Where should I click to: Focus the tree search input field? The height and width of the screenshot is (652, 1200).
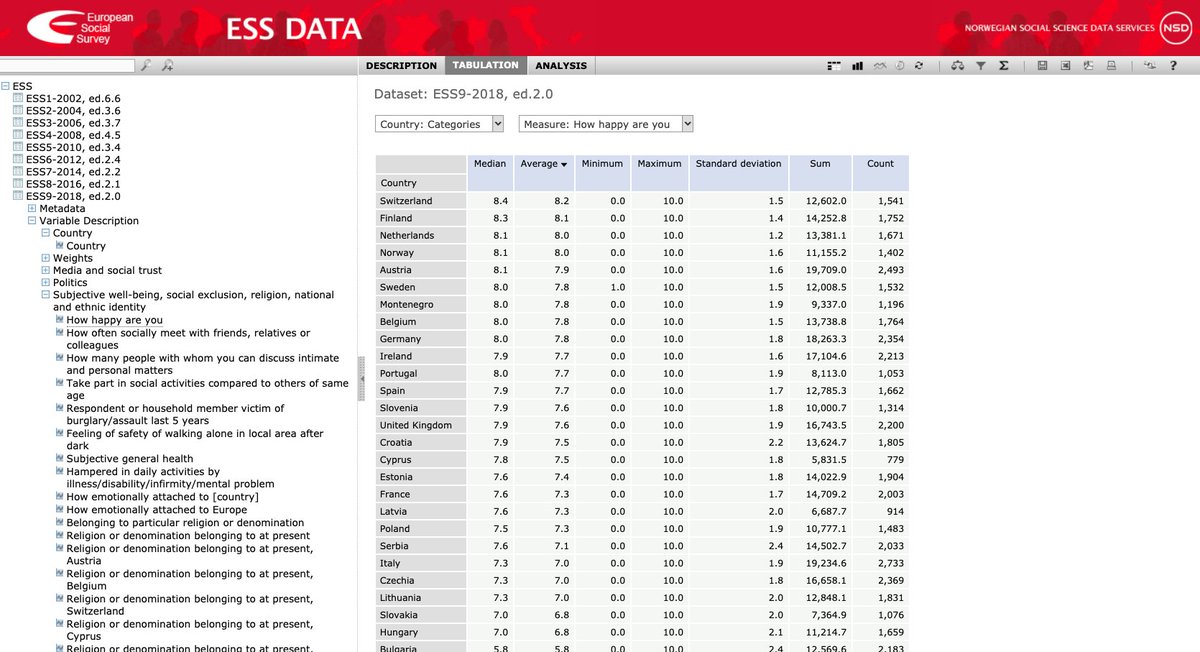(67, 66)
